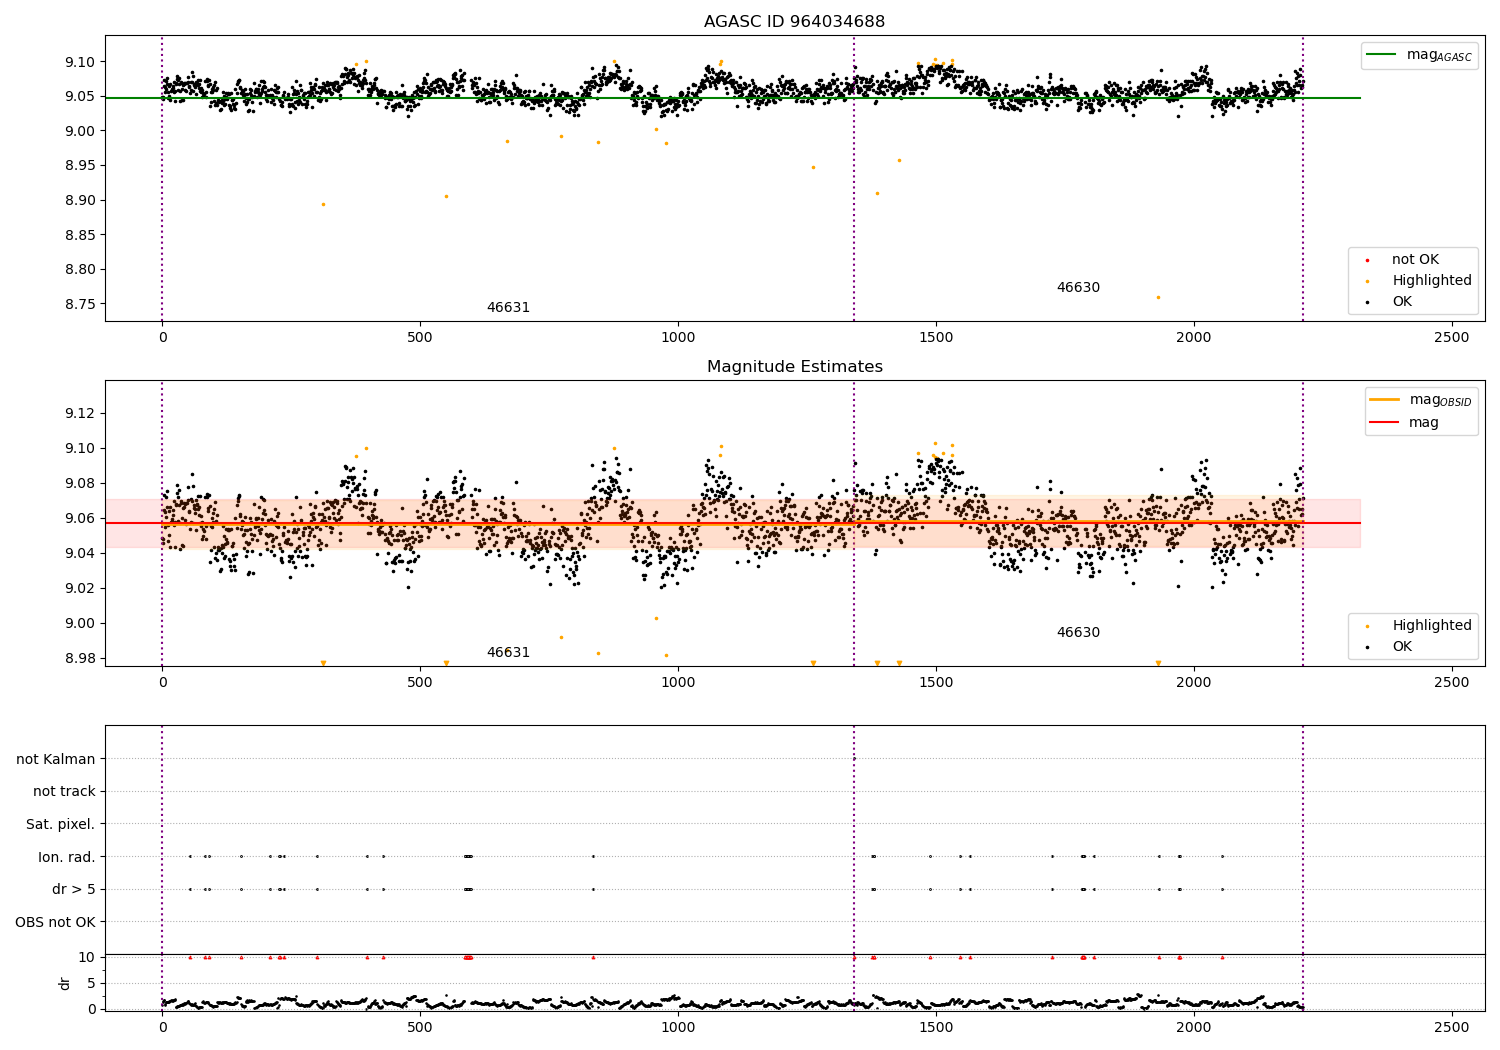Click the dr y-axis label in bottom plot
1500x1050 pixels.
65,983
